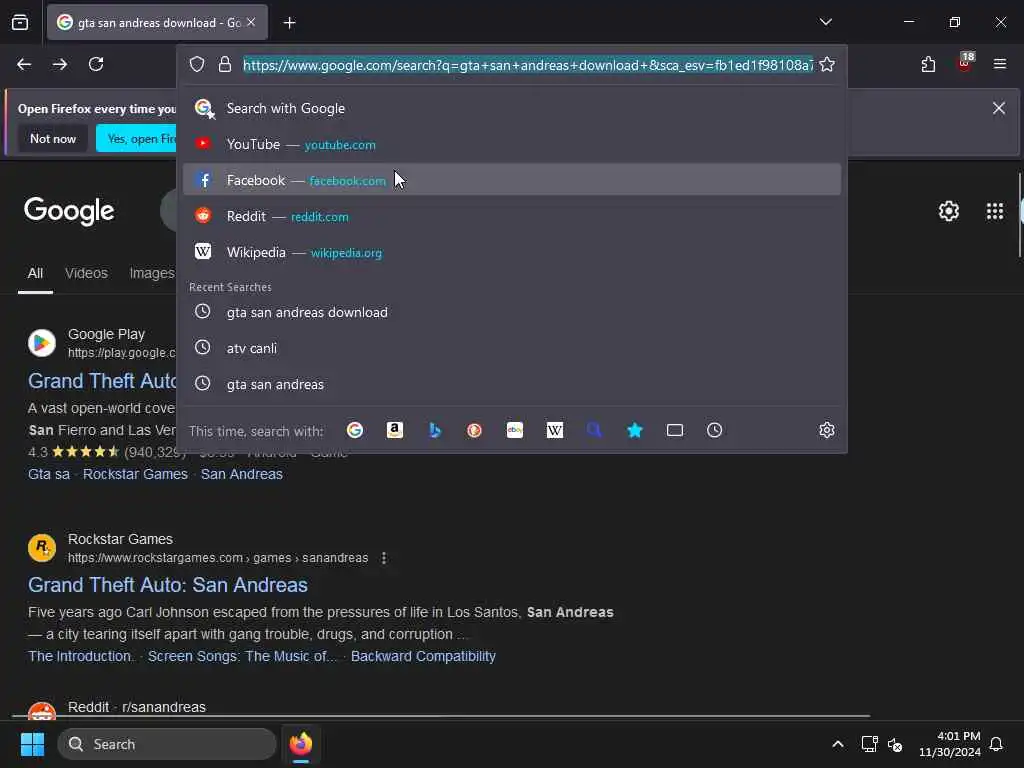View site security lock icon
Viewport: 1024px width, 768px height.
pyautogui.click(x=225, y=64)
